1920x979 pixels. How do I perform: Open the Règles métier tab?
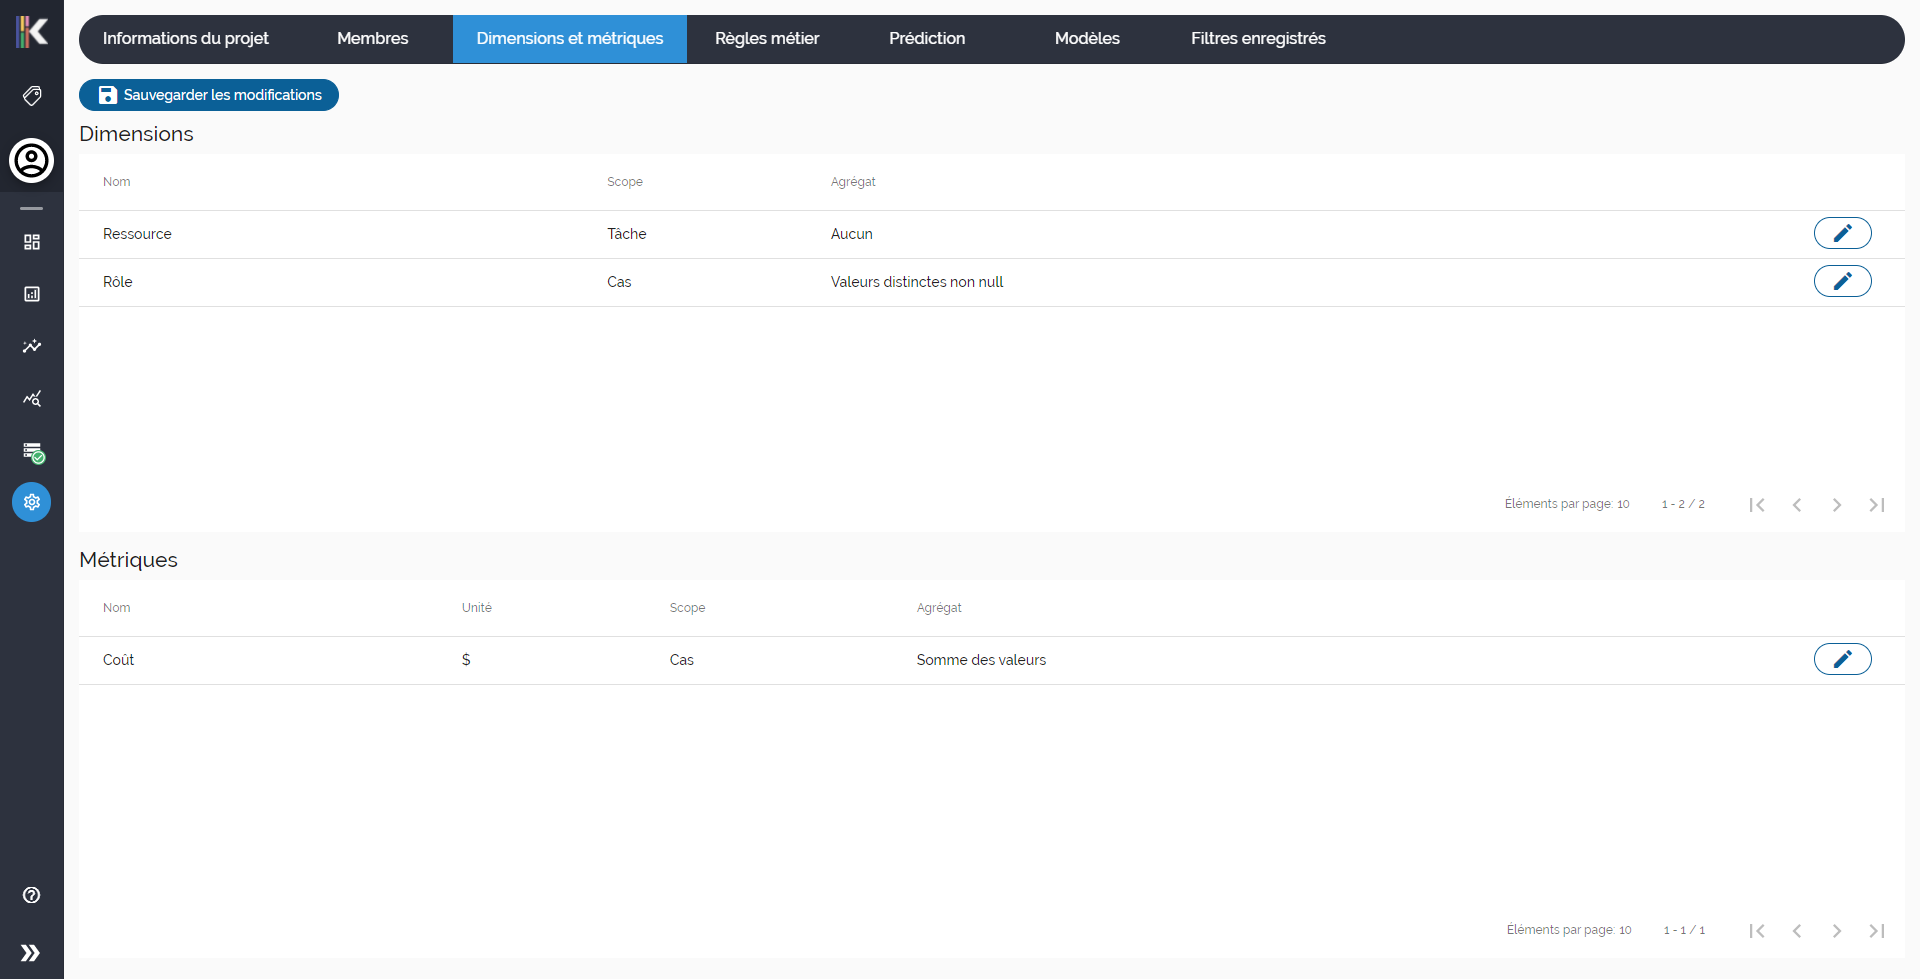coord(766,39)
